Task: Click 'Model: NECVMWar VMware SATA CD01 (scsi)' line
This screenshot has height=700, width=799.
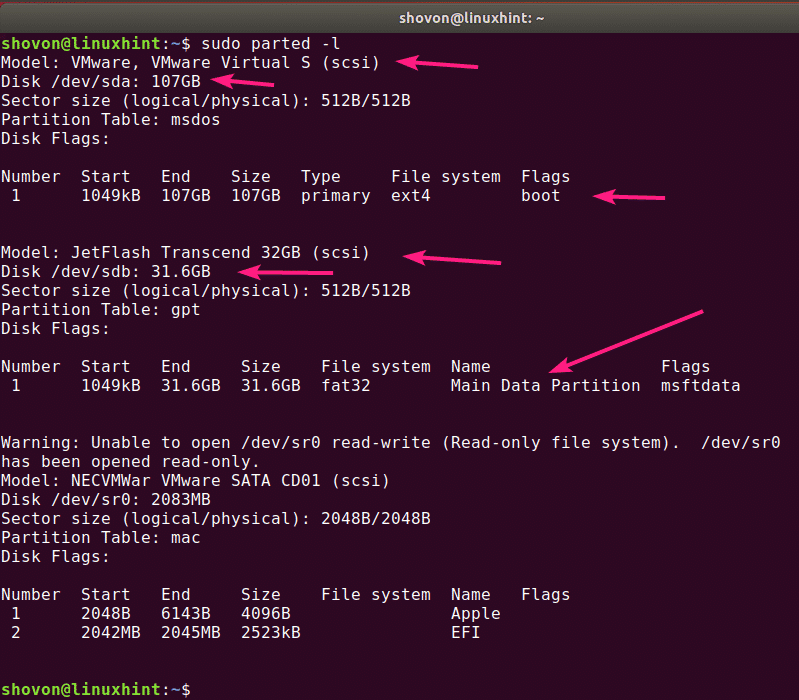Action: tap(195, 480)
